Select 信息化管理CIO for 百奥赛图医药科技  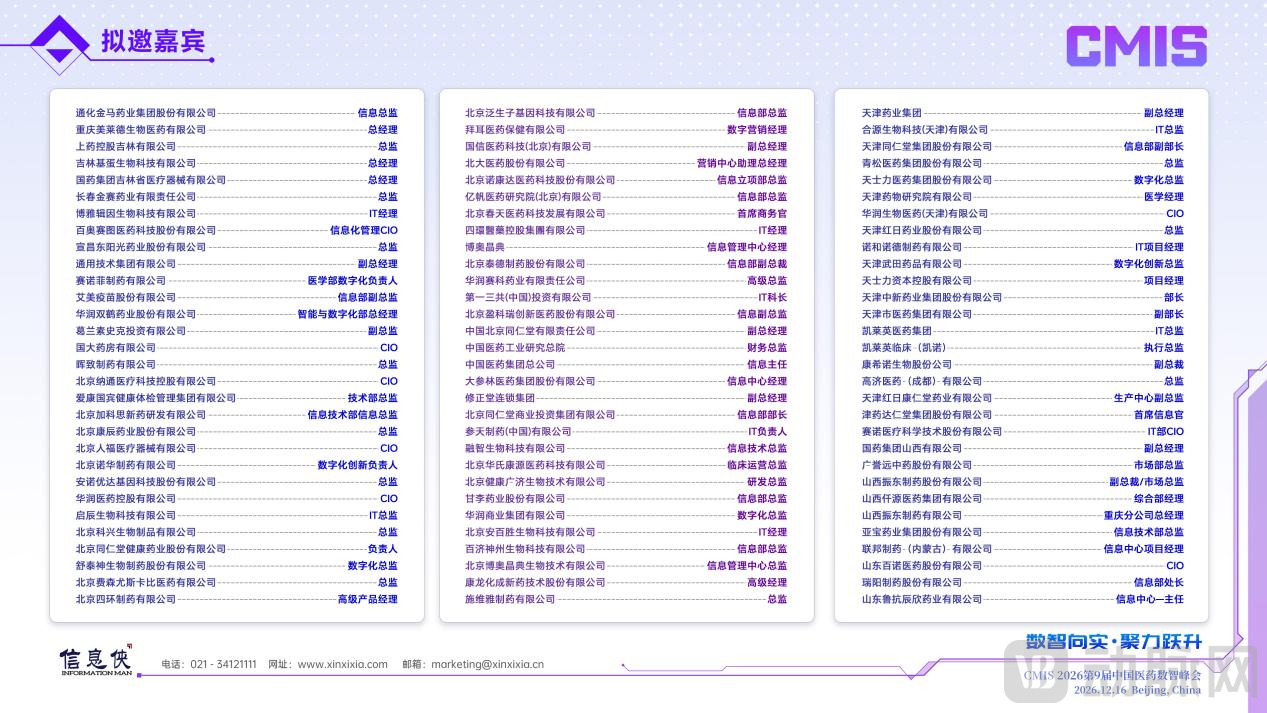click(364, 230)
